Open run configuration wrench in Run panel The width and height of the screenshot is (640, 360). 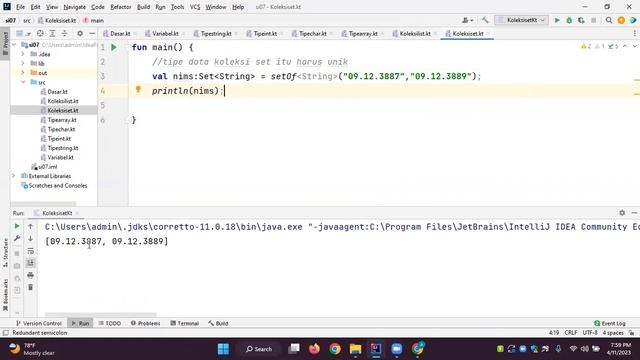tap(17, 238)
